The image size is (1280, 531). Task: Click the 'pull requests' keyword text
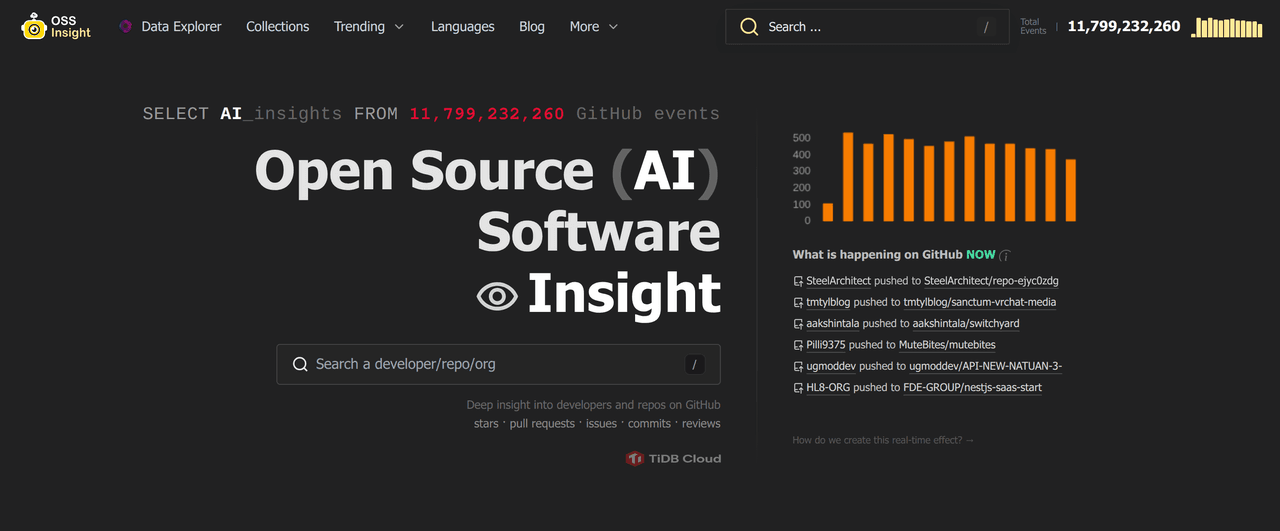pyautogui.click(x=542, y=424)
